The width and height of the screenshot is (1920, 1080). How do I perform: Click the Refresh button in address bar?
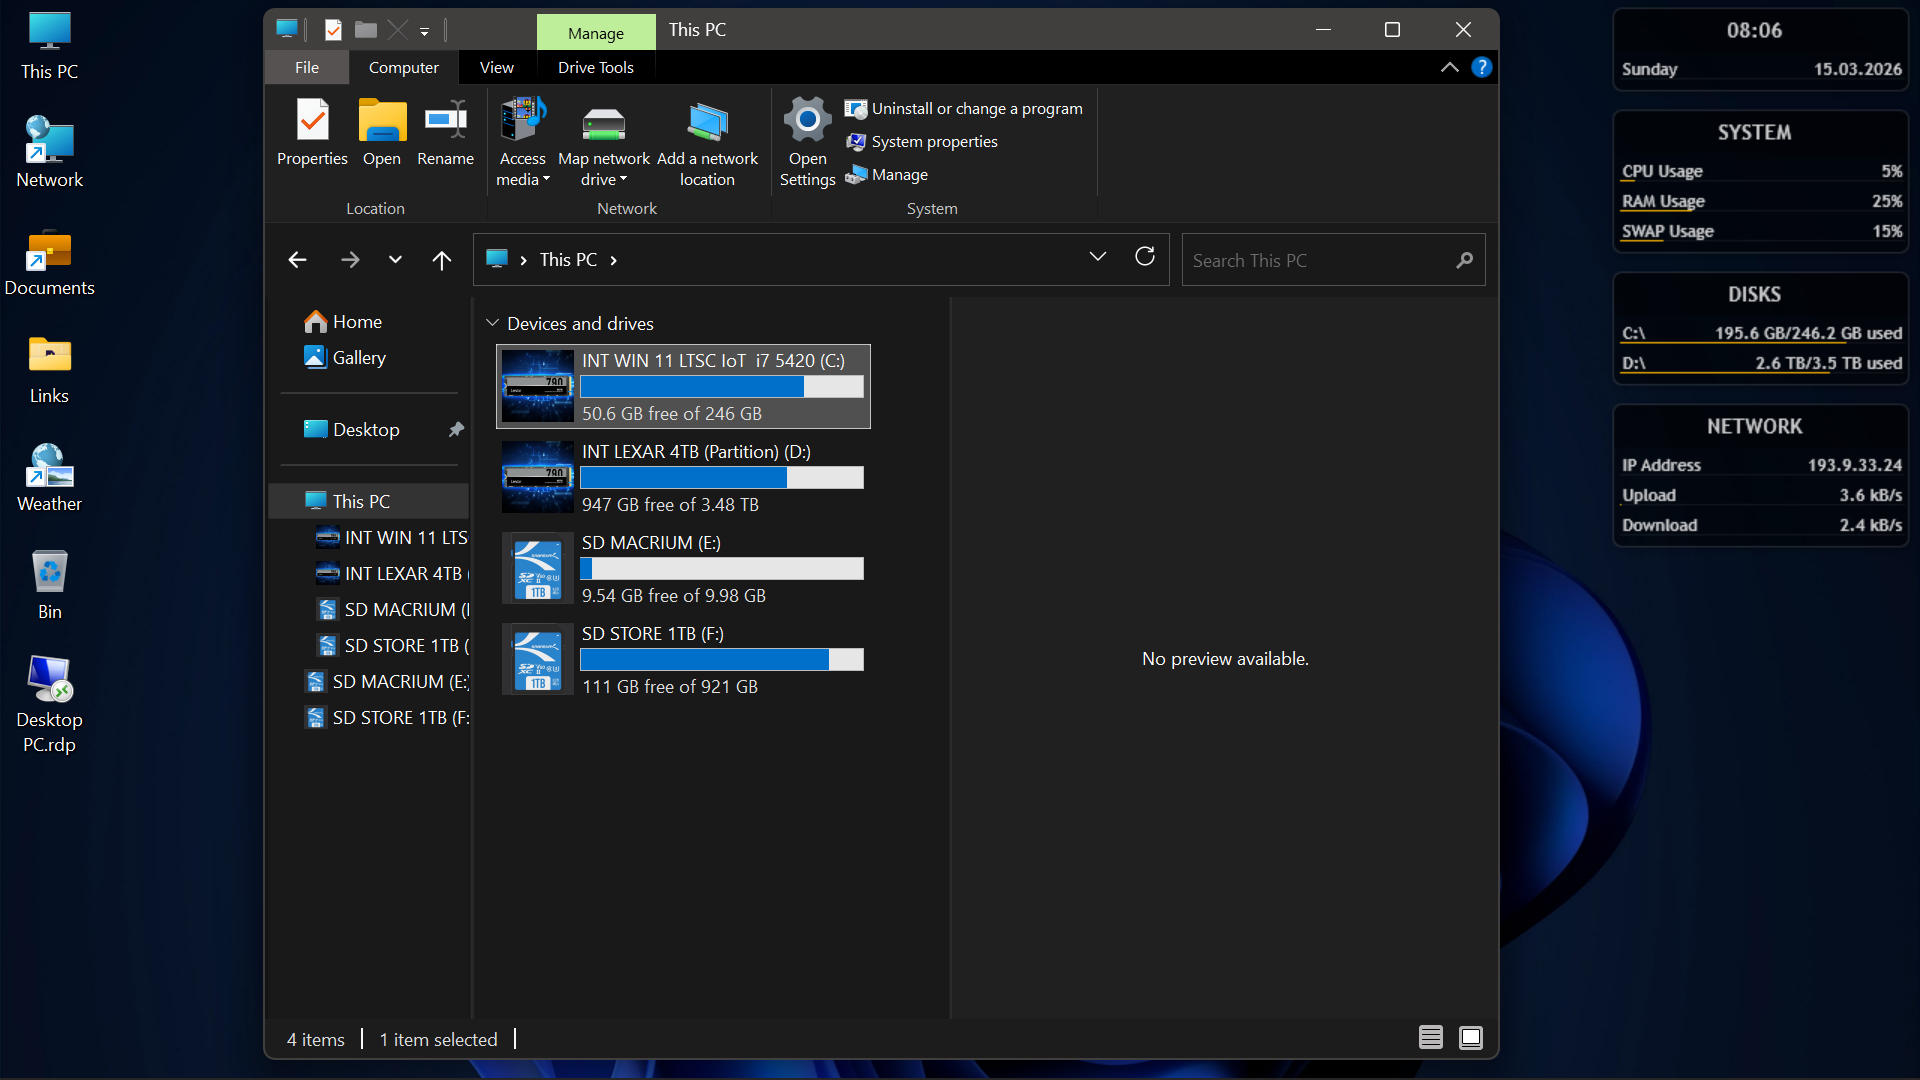[1145, 257]
